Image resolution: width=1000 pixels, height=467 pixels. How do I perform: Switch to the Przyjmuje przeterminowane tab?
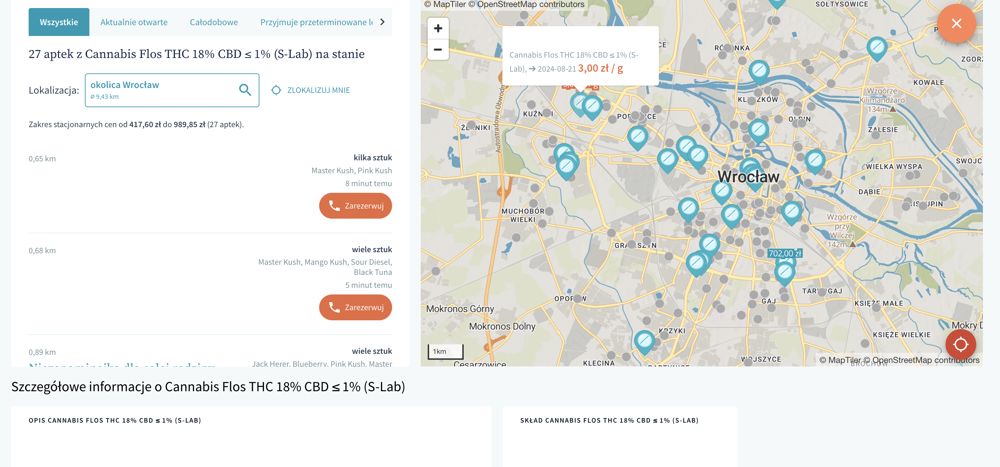click(317, 22)
